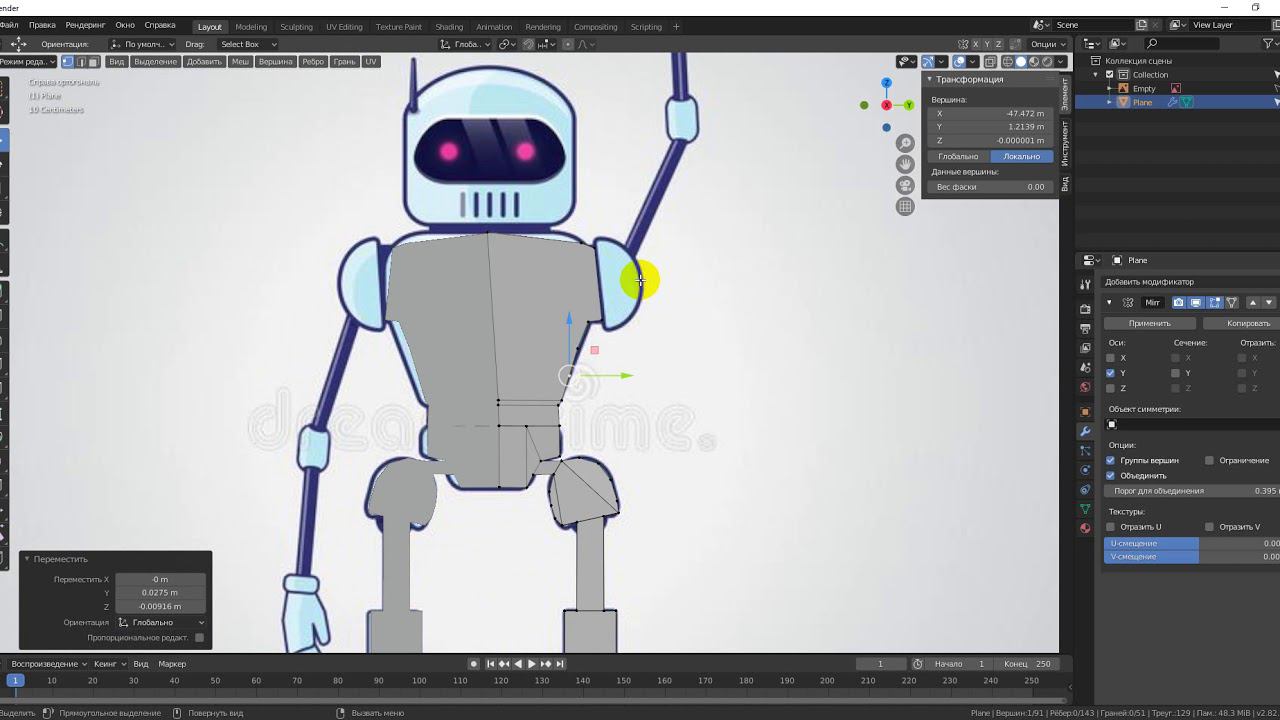1280x720 pixels.
Task: Open the Select Box drag dropdown
Action: click(x=247, y=44)
